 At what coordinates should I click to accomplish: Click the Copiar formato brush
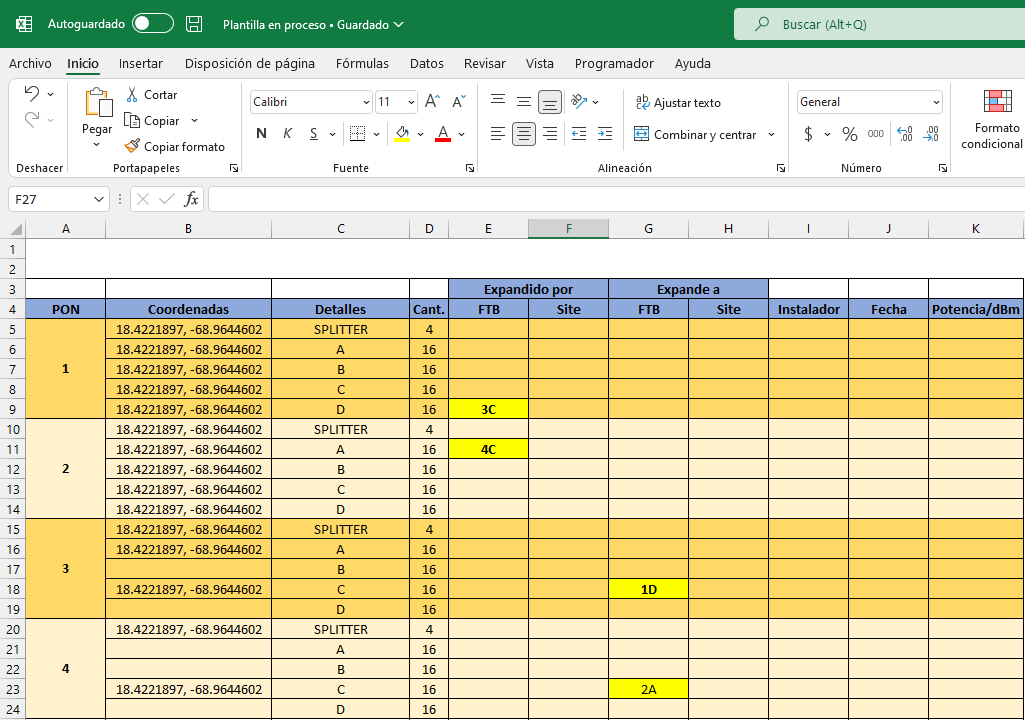pyautogui.click(x=132, y=146)
